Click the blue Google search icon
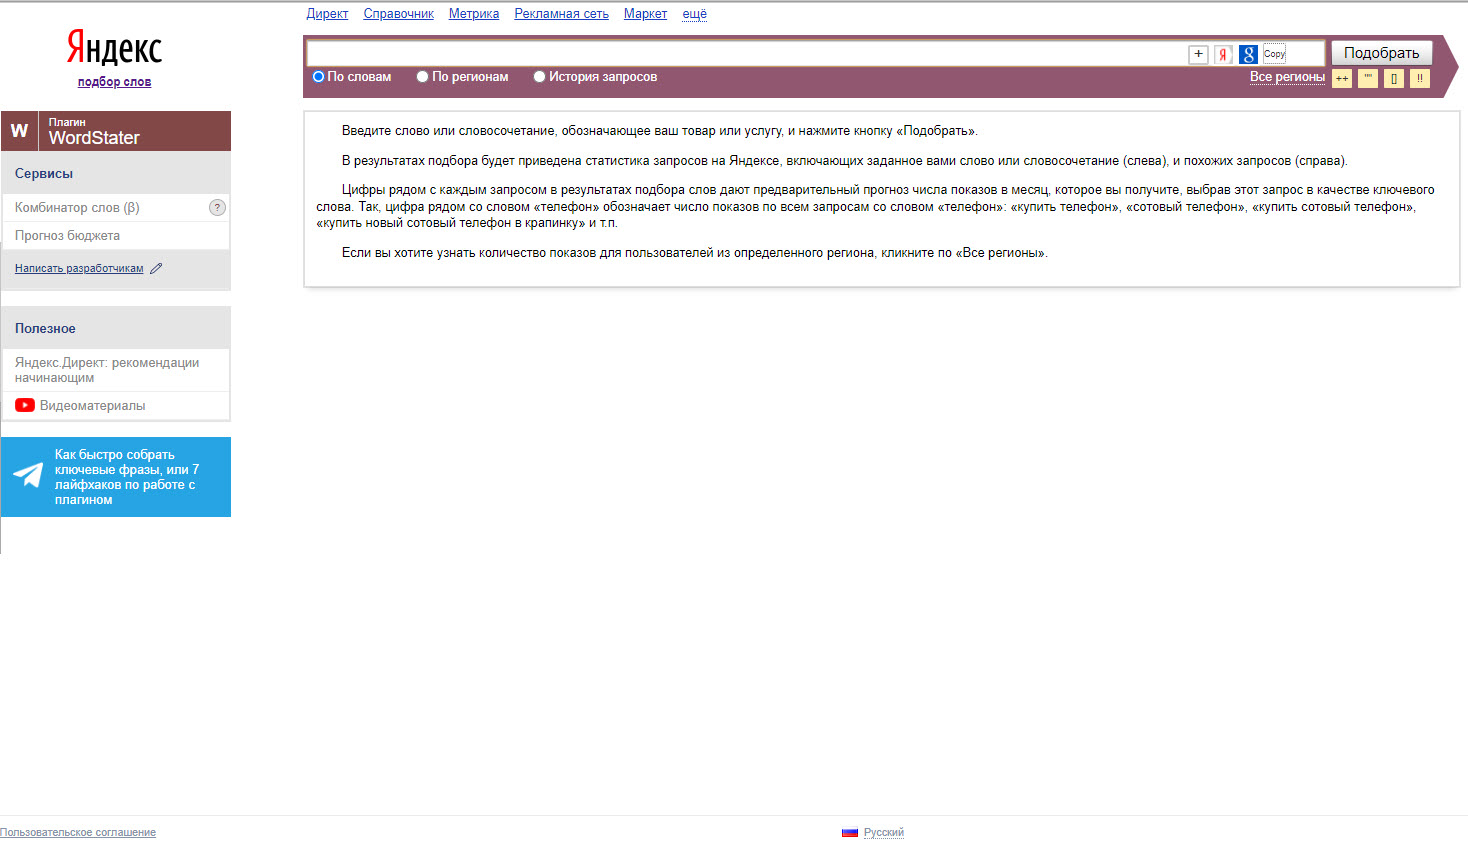Viewport: 1468px width, 857px height. click(1248, 54)
